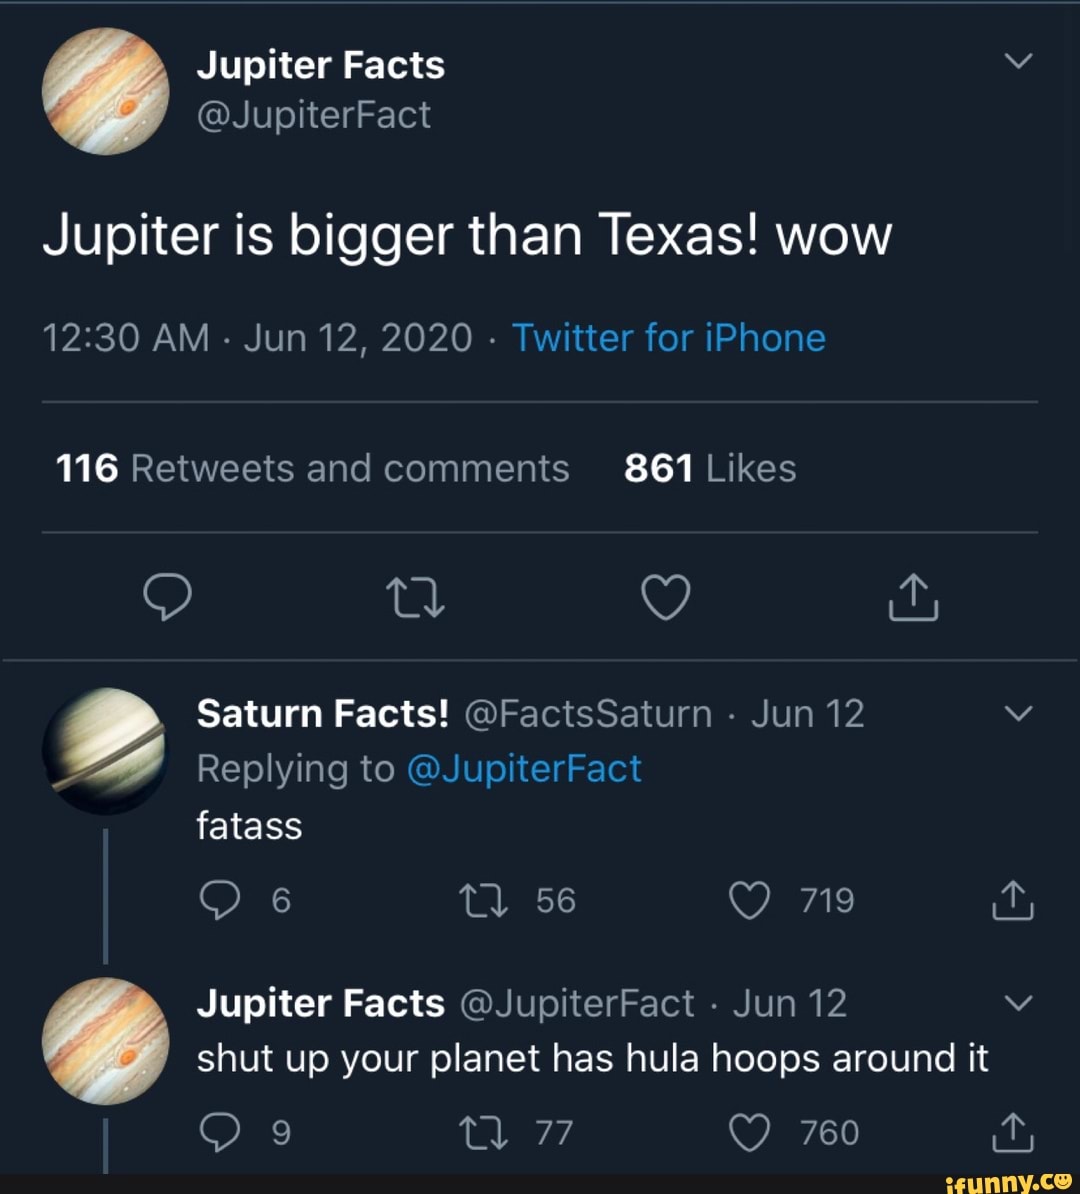Open the Twitter for iPhone link
The width and height of the screenshot is (1080, 1194).
[x=669, y=338]
